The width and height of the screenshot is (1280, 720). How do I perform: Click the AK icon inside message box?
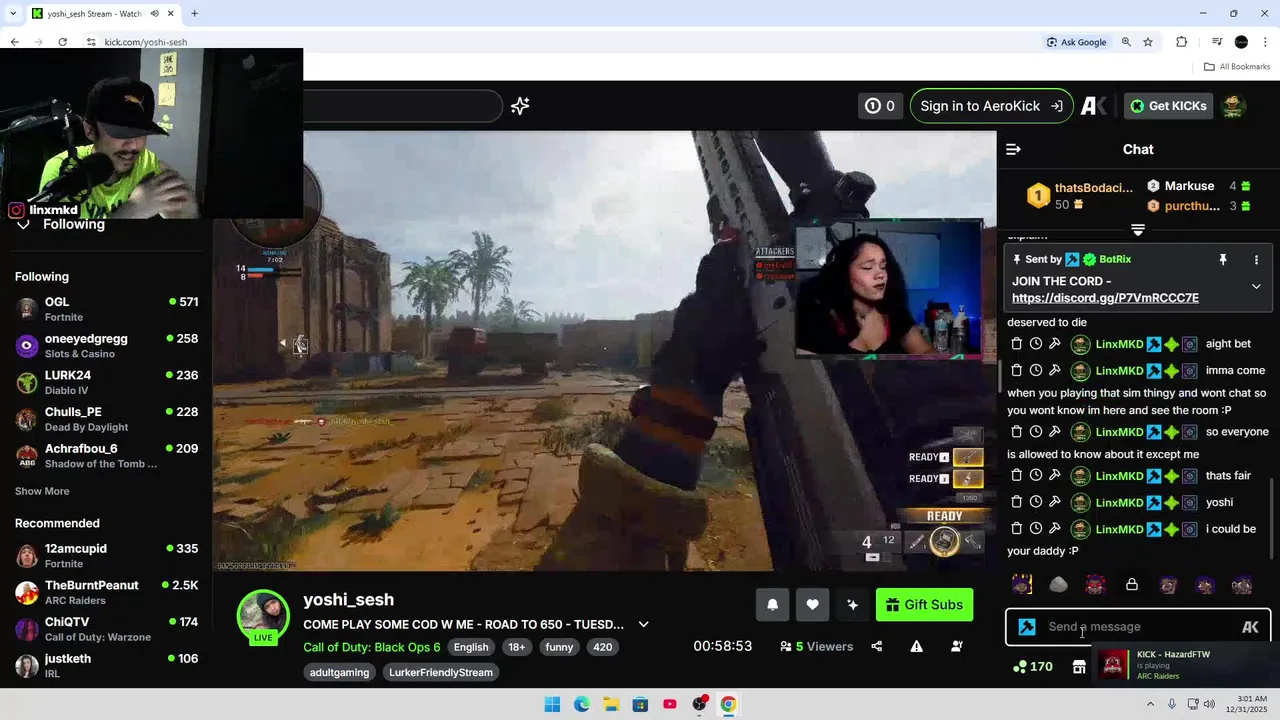coord(1250,627)
